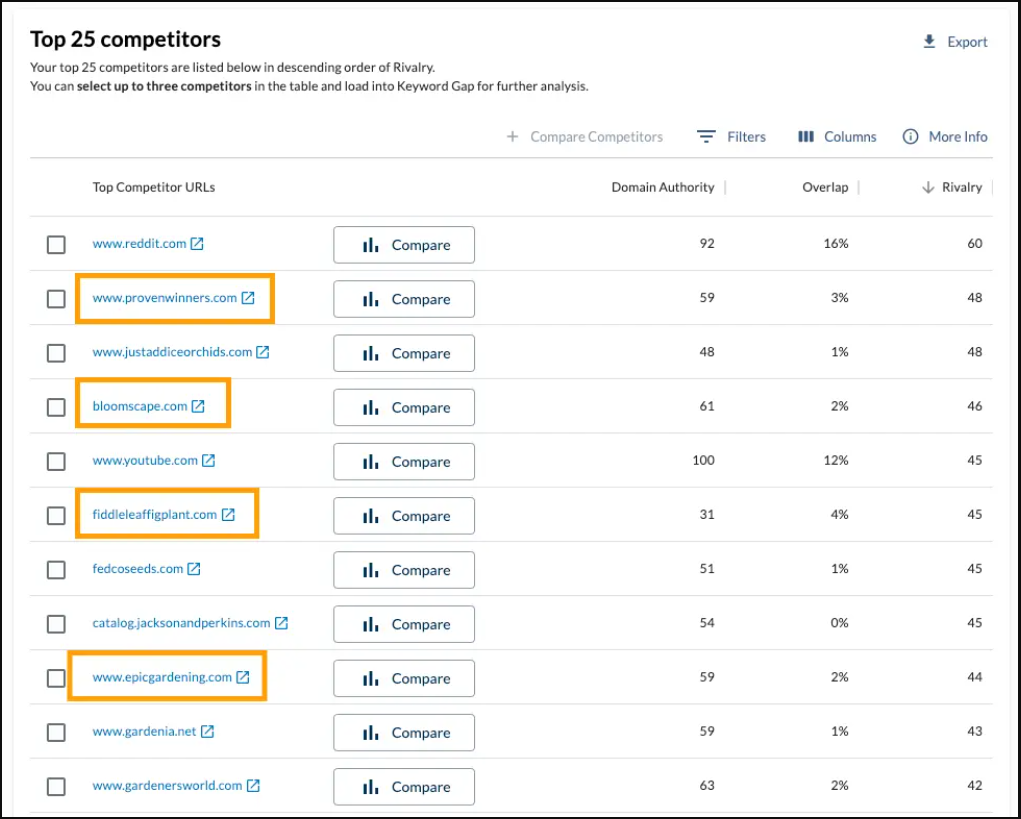Check the fiddleleaffigplant.com checkbox
This screenshot has width=1021, height=819.
[56, 516]
